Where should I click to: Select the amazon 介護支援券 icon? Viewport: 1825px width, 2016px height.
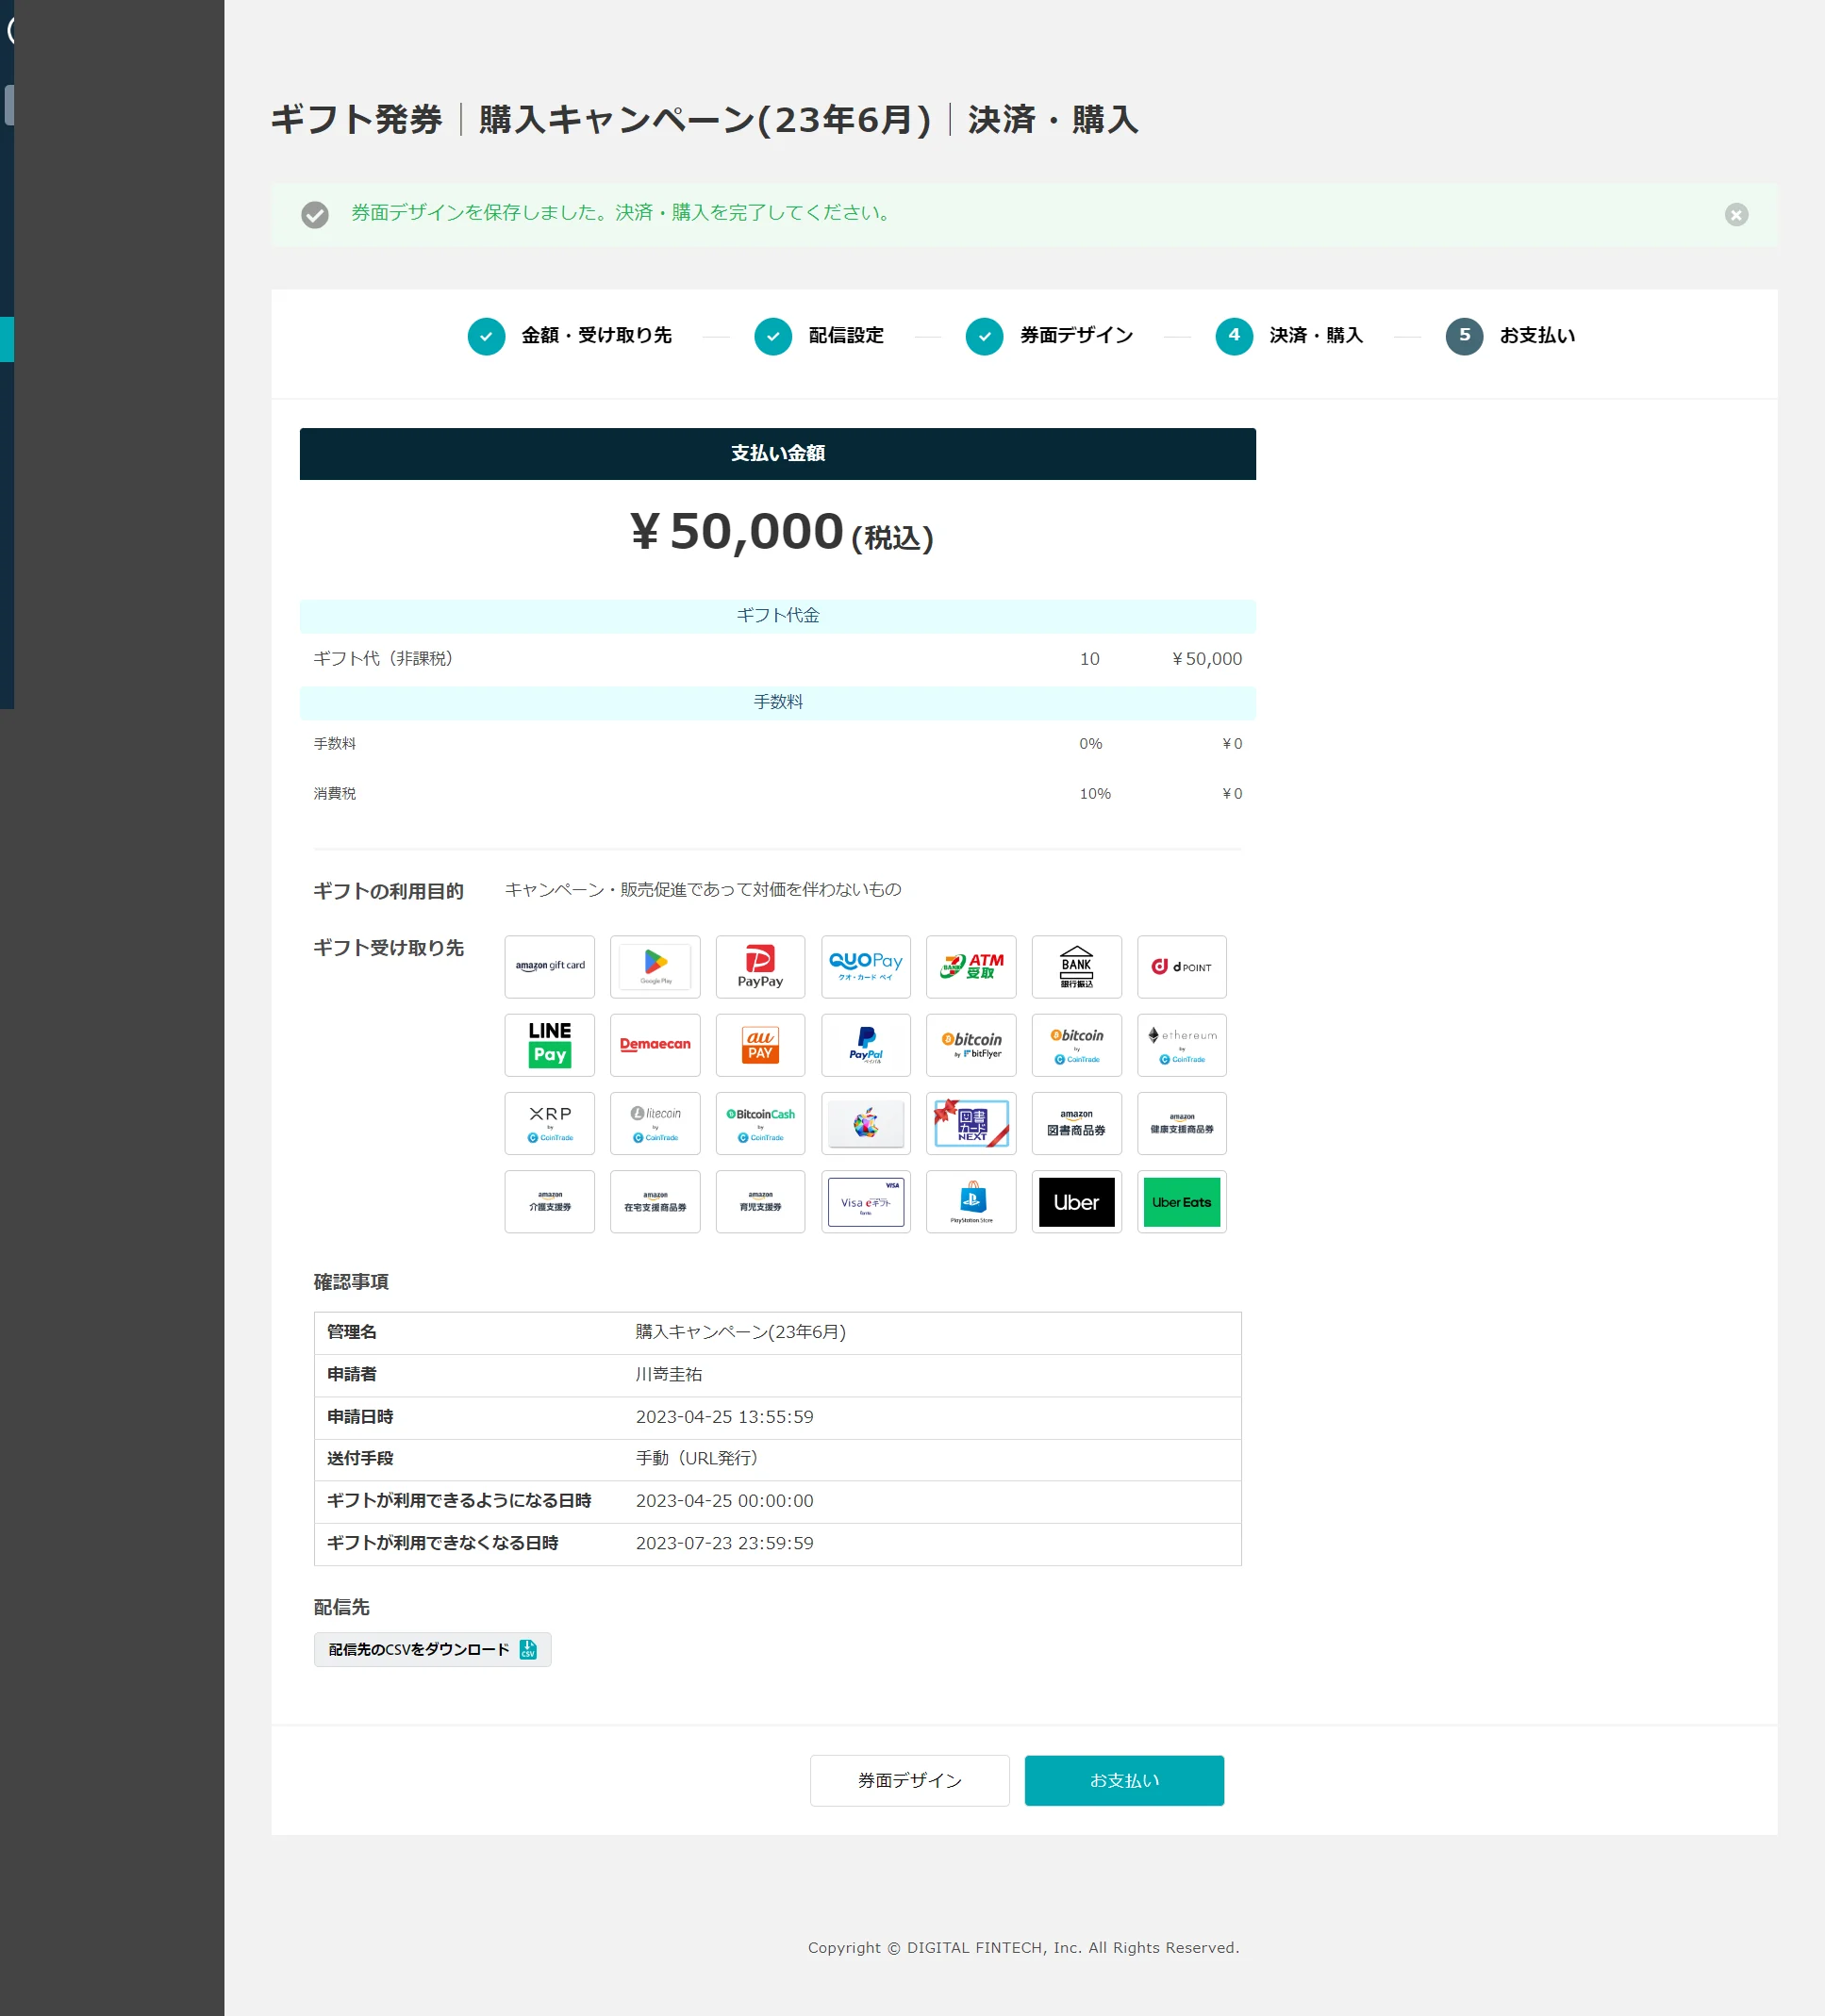tap(549, 1201)
